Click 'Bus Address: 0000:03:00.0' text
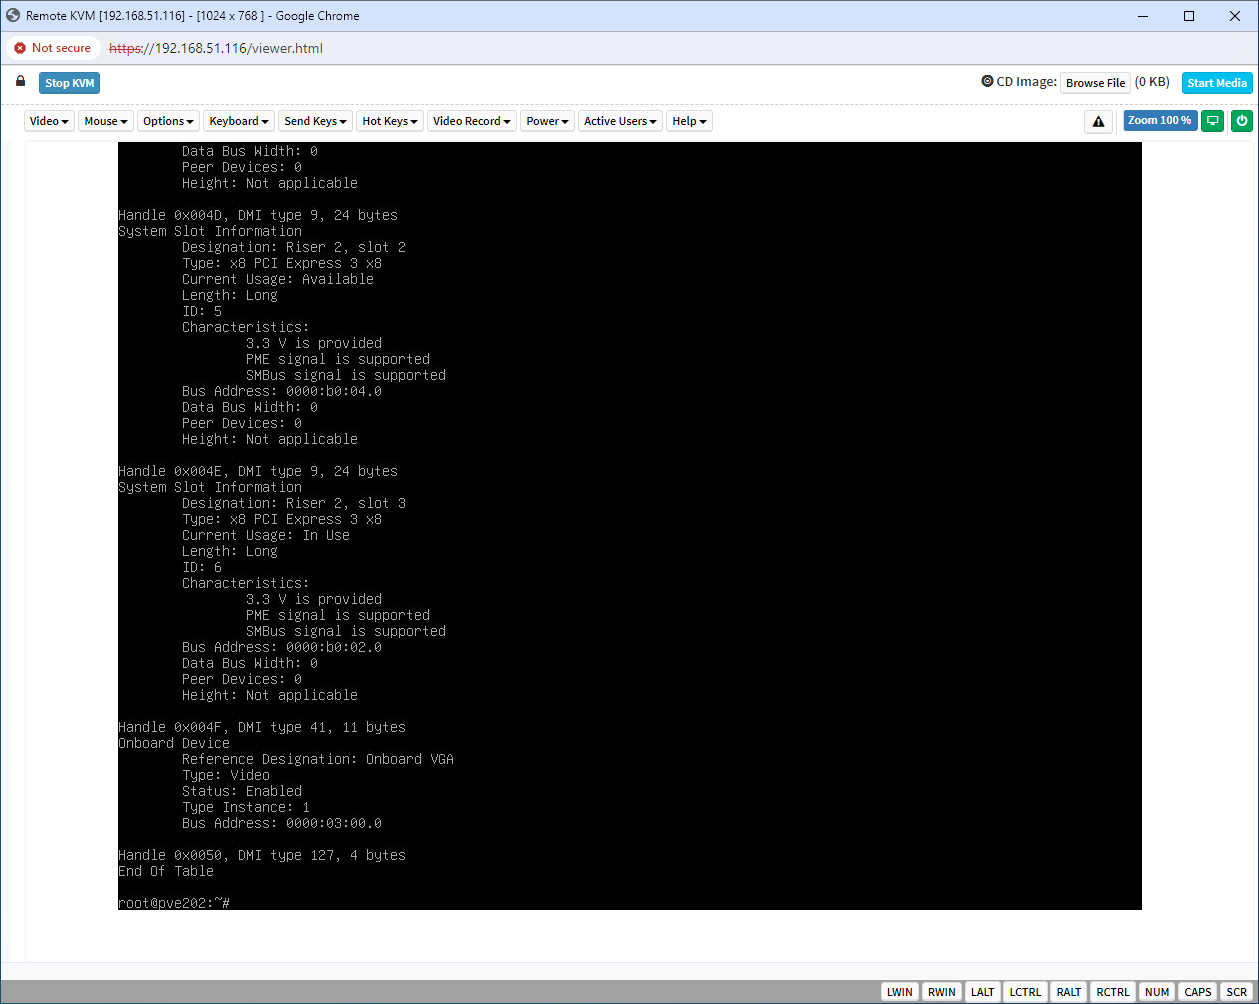Screen dimensions: 1259x1004 tap(282, 823)
